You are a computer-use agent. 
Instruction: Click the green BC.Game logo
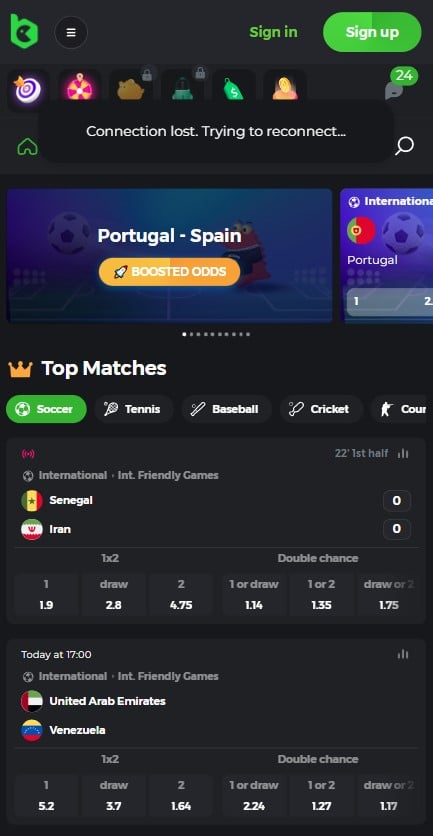(24, 31)
